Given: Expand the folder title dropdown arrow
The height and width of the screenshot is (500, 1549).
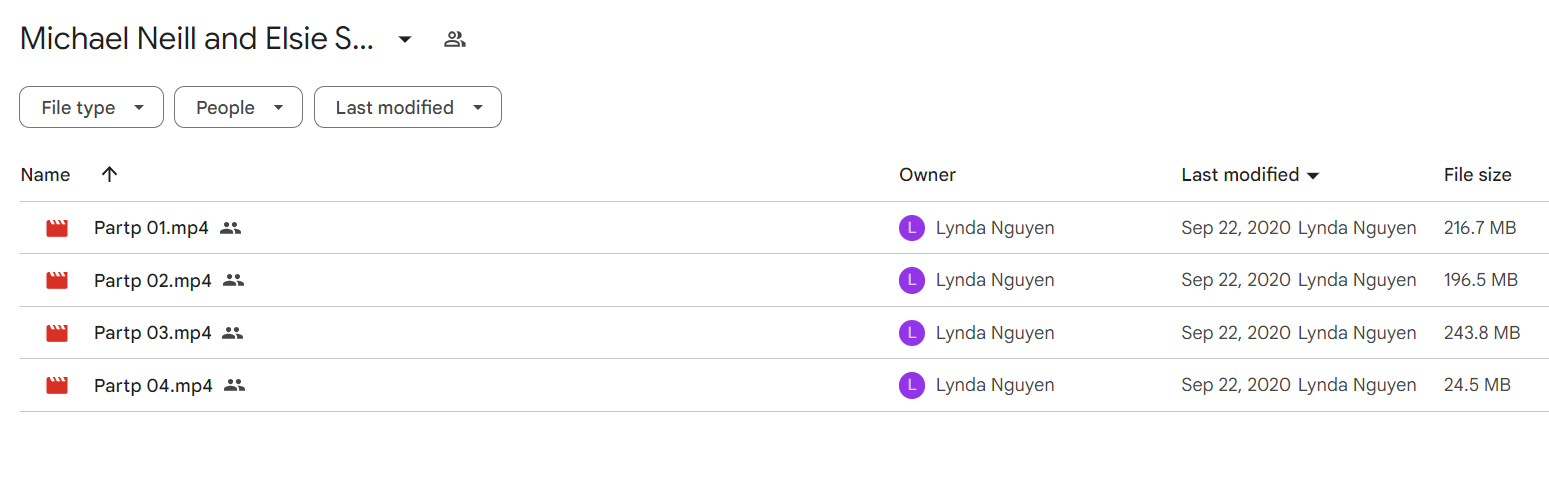Looking at the screenshot, I should [x=405, y=40].
